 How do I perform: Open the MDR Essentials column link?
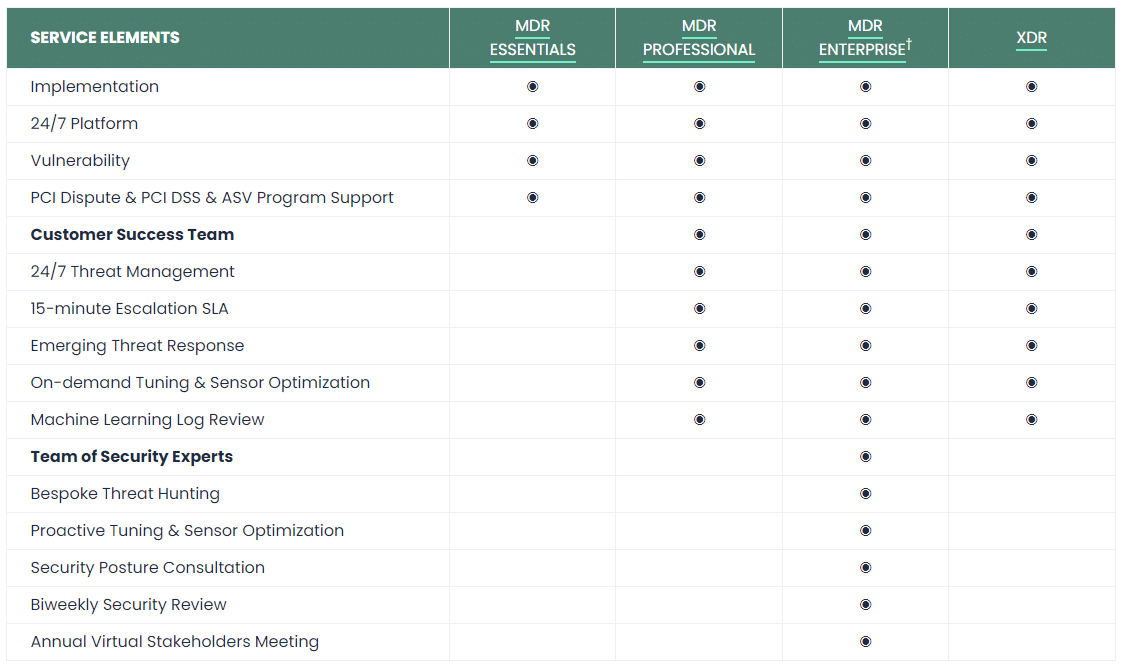tap(532, 38)
